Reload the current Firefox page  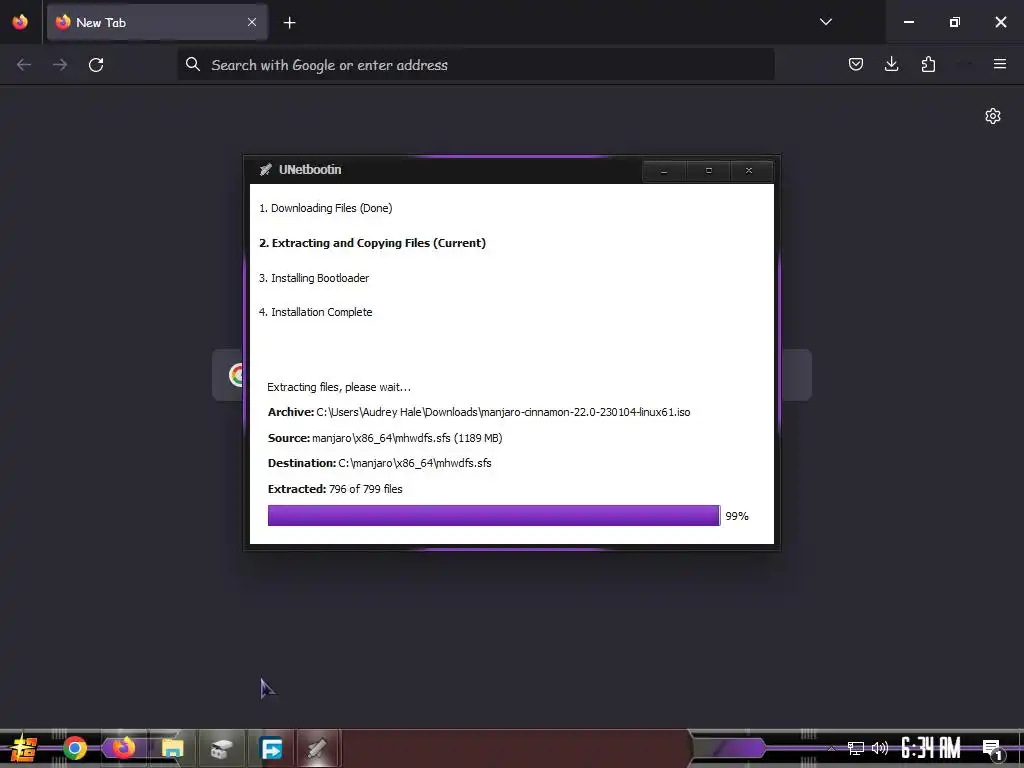tap(96, 65)
